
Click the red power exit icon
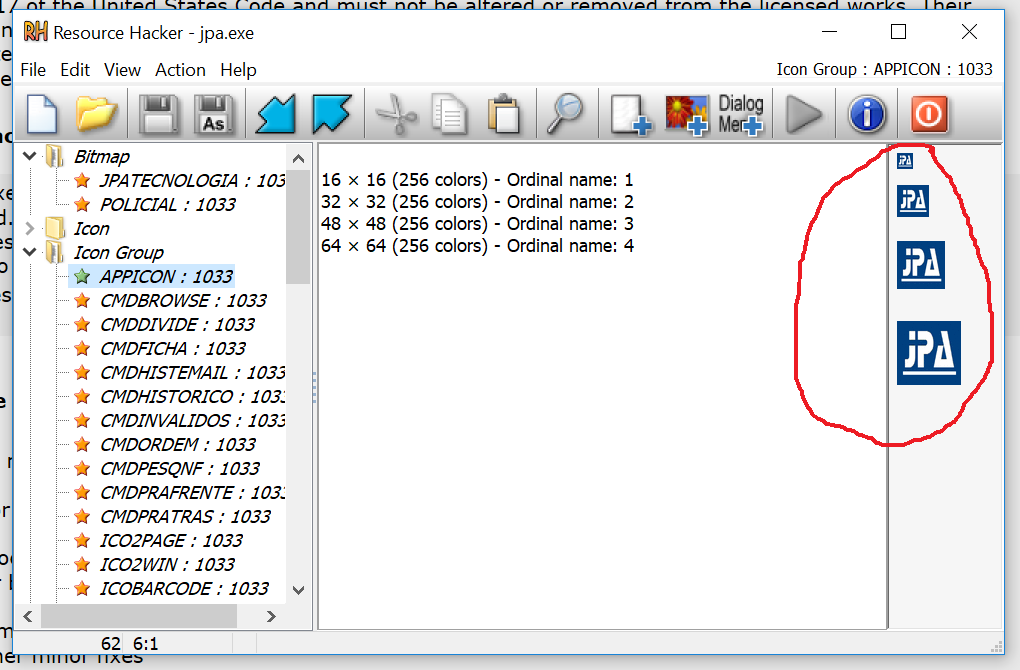click(x=929, y=114)
